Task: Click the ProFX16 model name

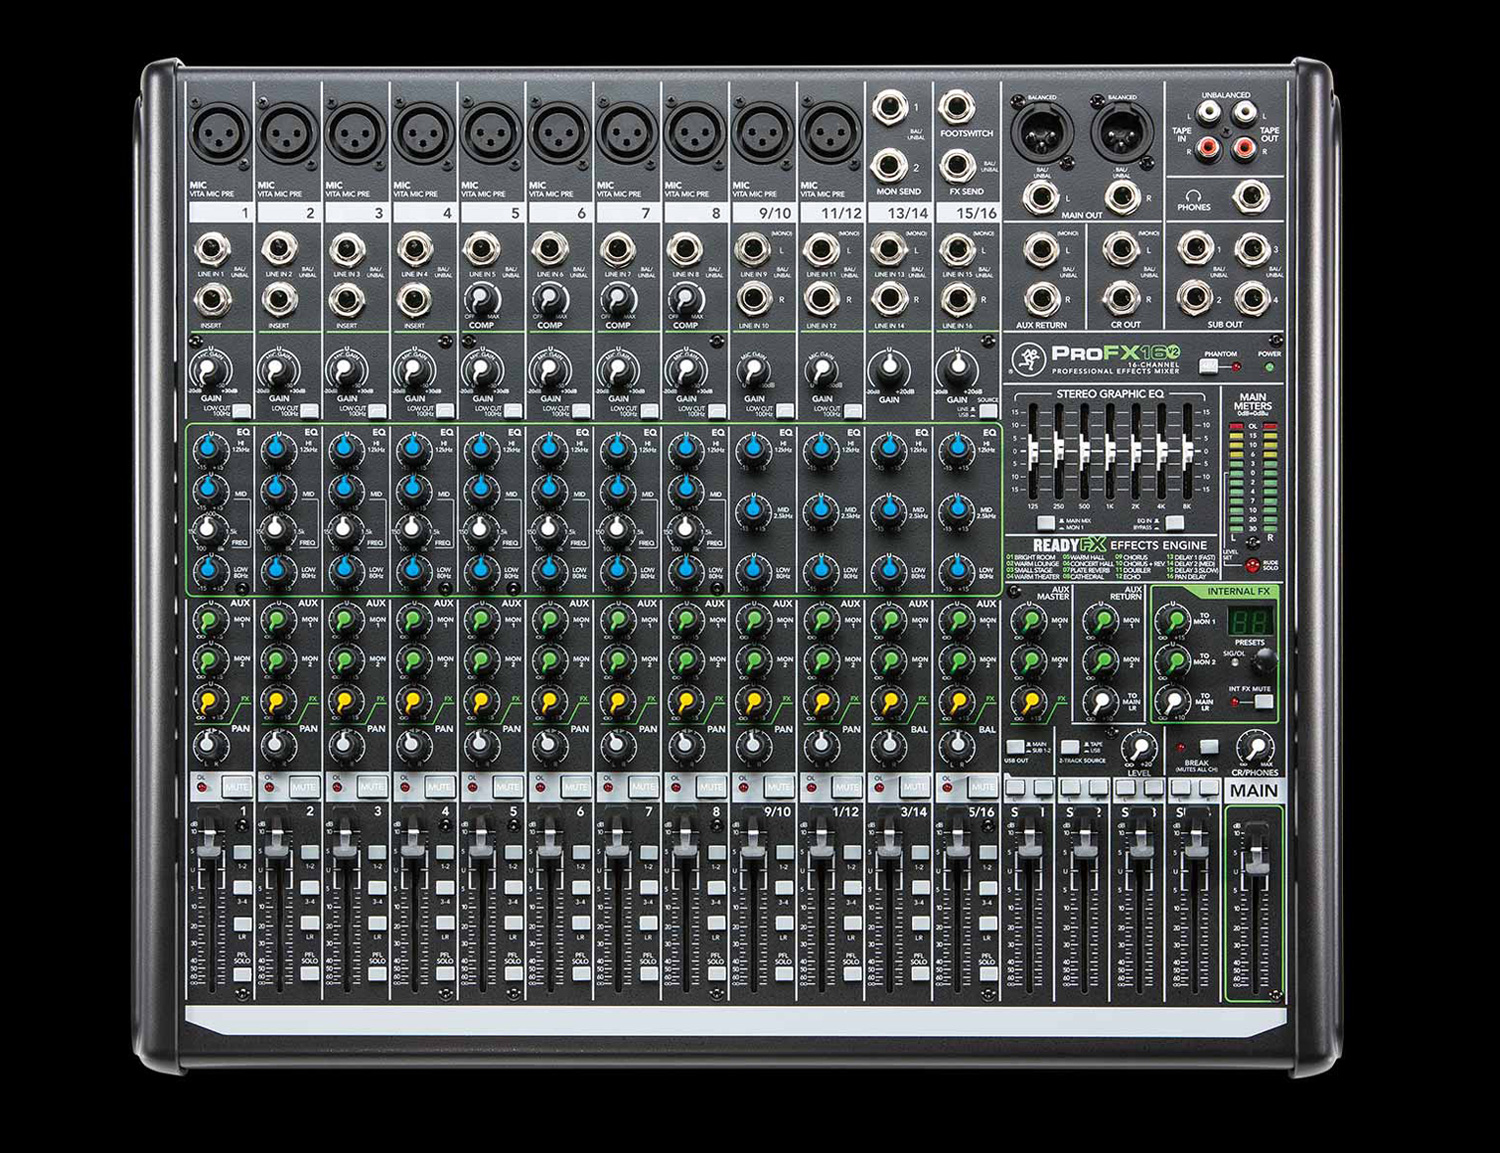Action: pyautogui.click(x=1116, y=353)
